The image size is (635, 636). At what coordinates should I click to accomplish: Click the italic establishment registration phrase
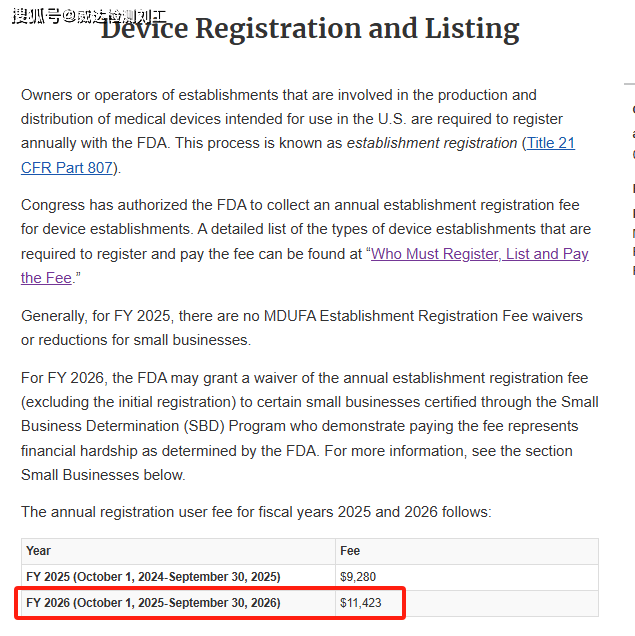point(432,143)
